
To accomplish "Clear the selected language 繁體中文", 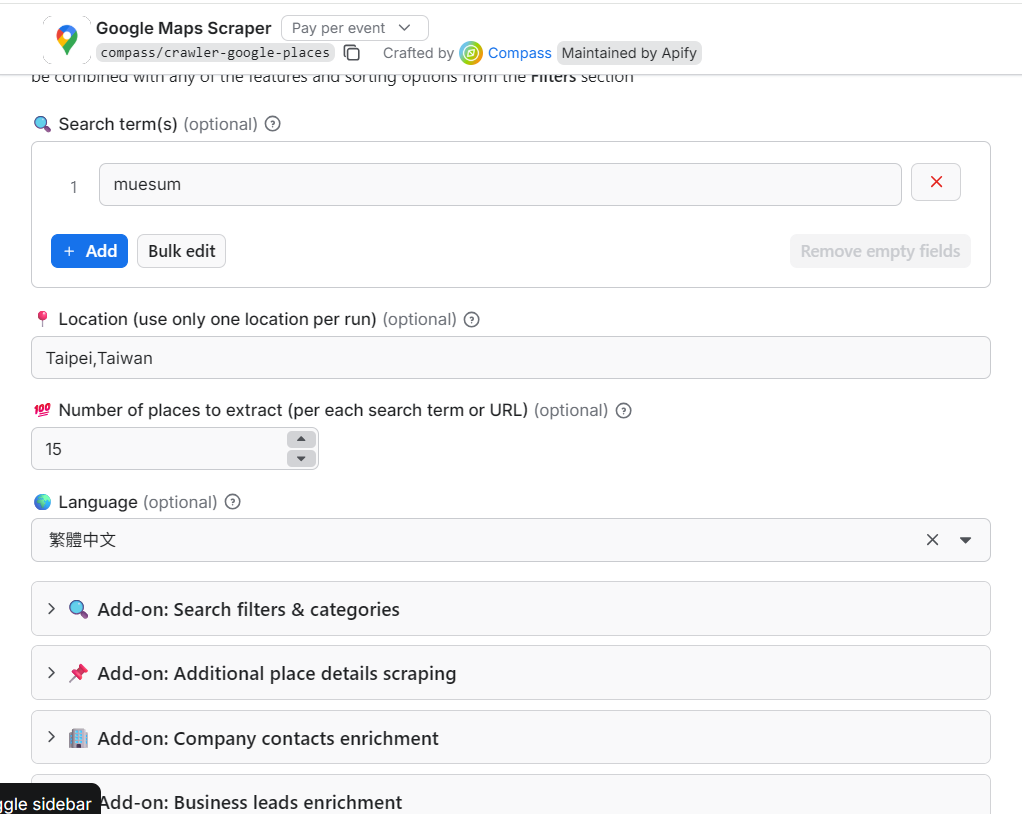I will (x=932, y=540).
